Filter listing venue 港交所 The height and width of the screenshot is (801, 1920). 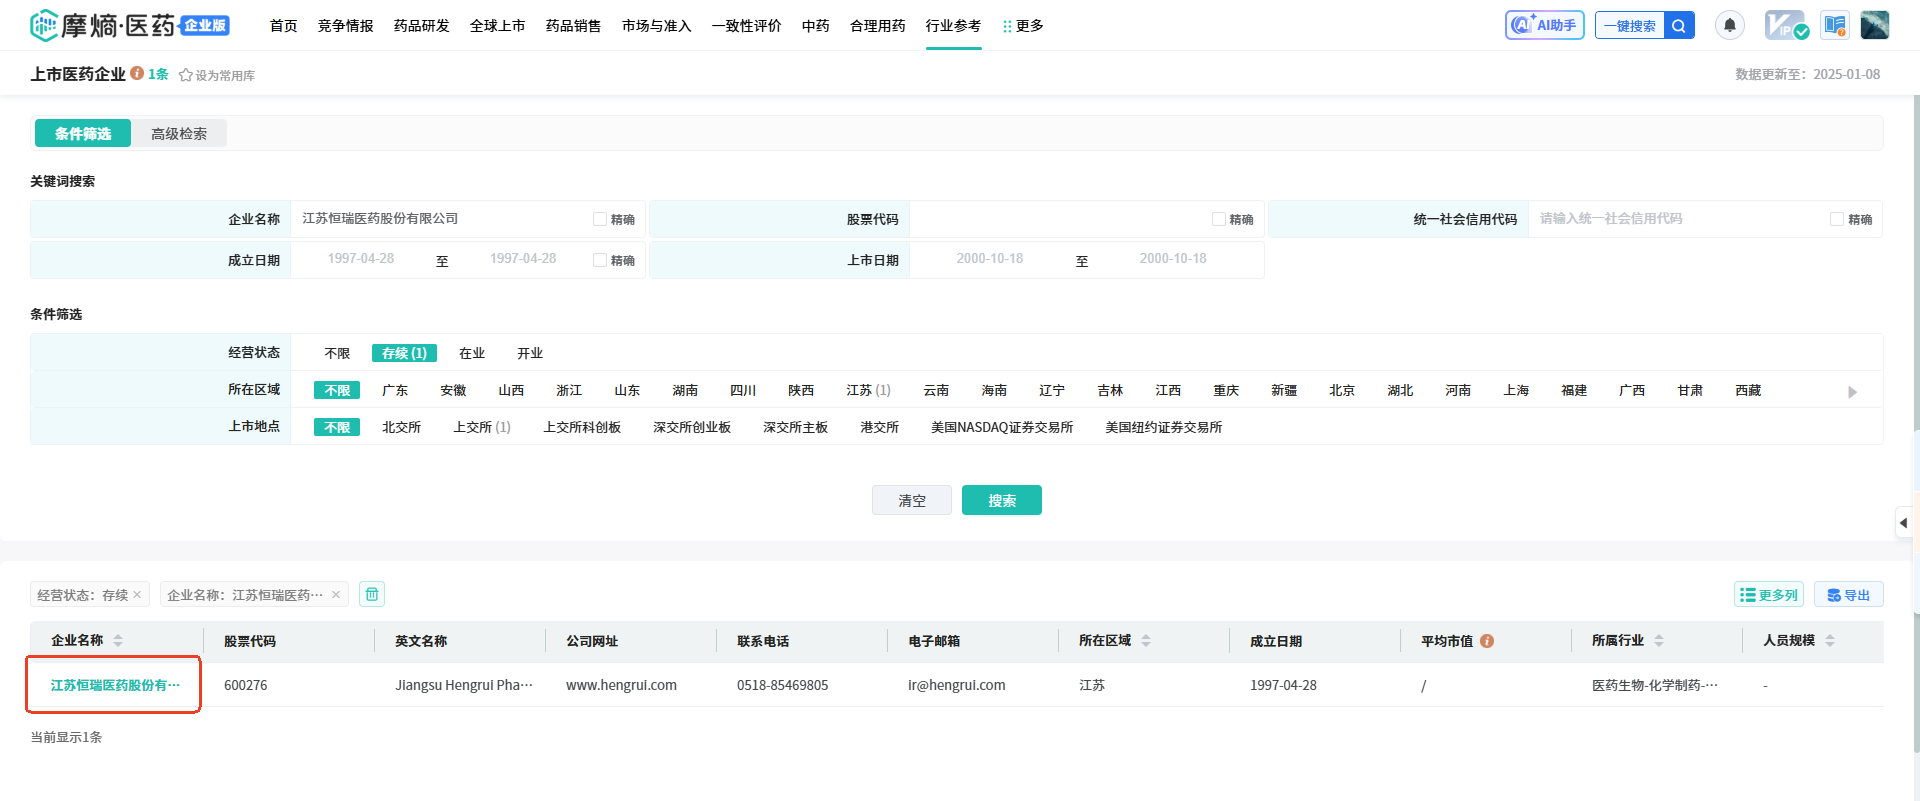[x=879, y=427]
